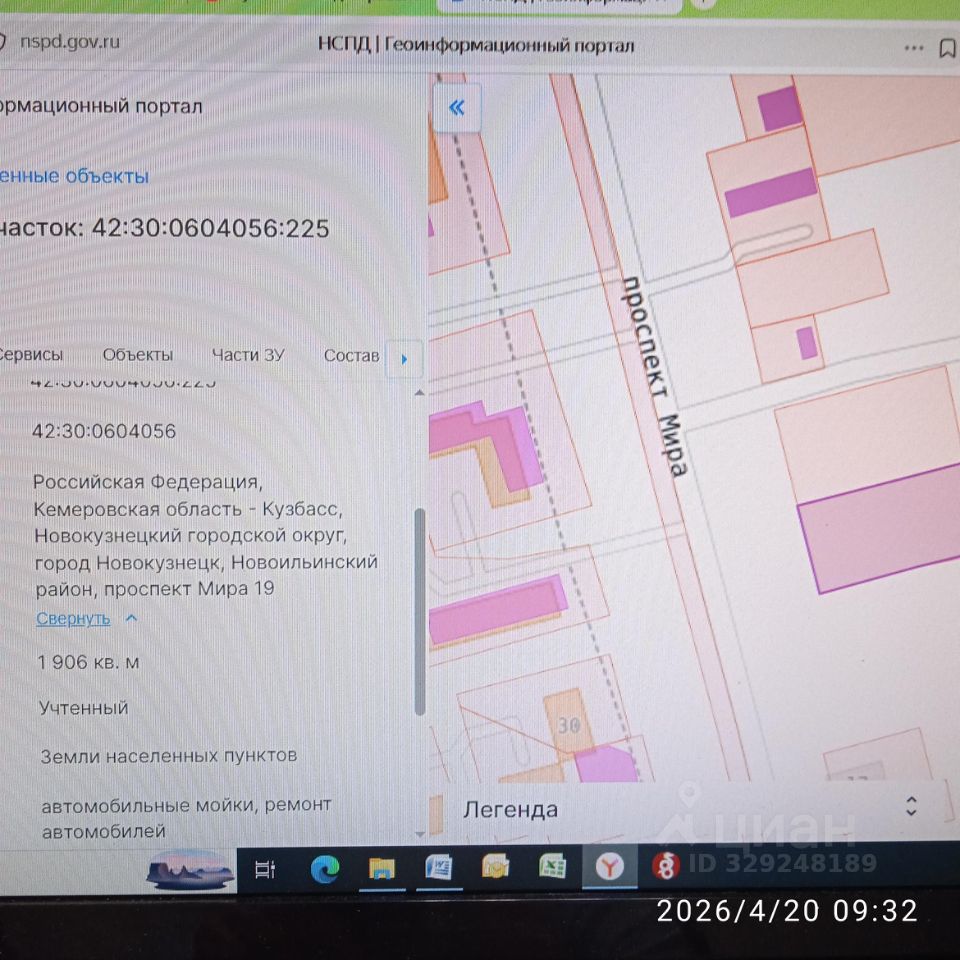960x960 pixels.
Task: Expand the Легенда panel
Action: pyautogui.click(x=911, y=806)
